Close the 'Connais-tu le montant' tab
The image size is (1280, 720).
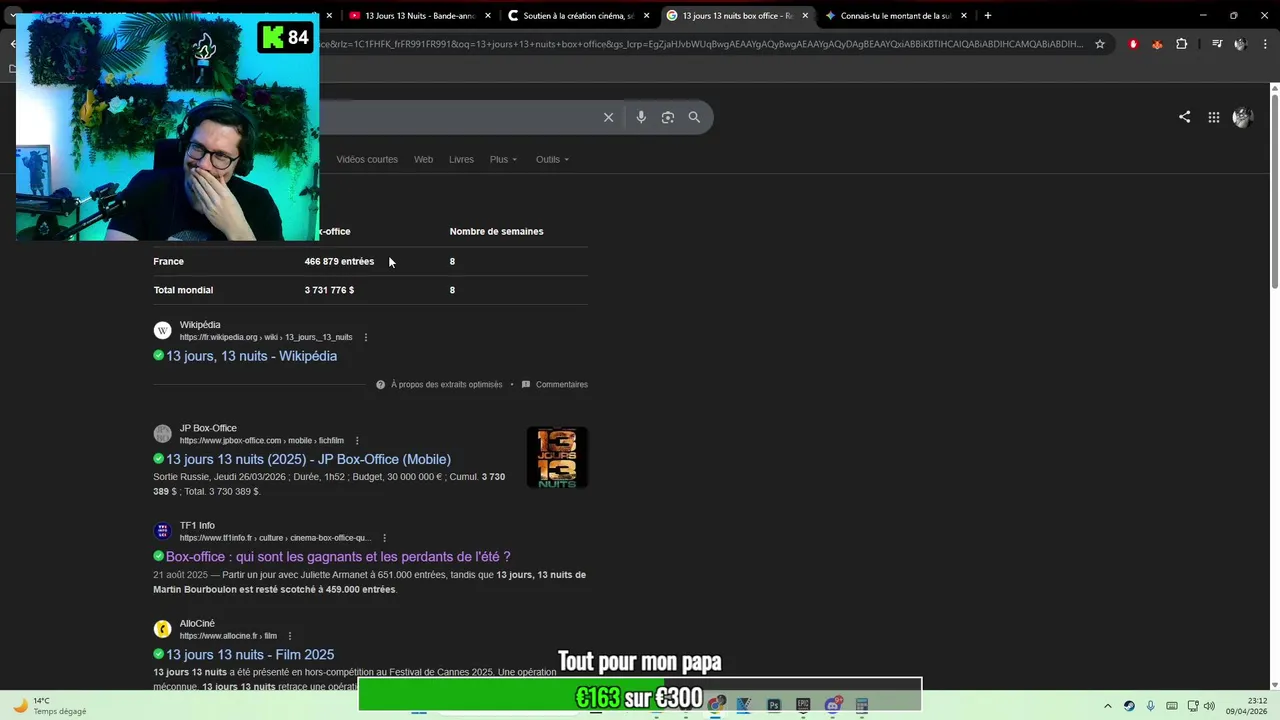[964, 16]
